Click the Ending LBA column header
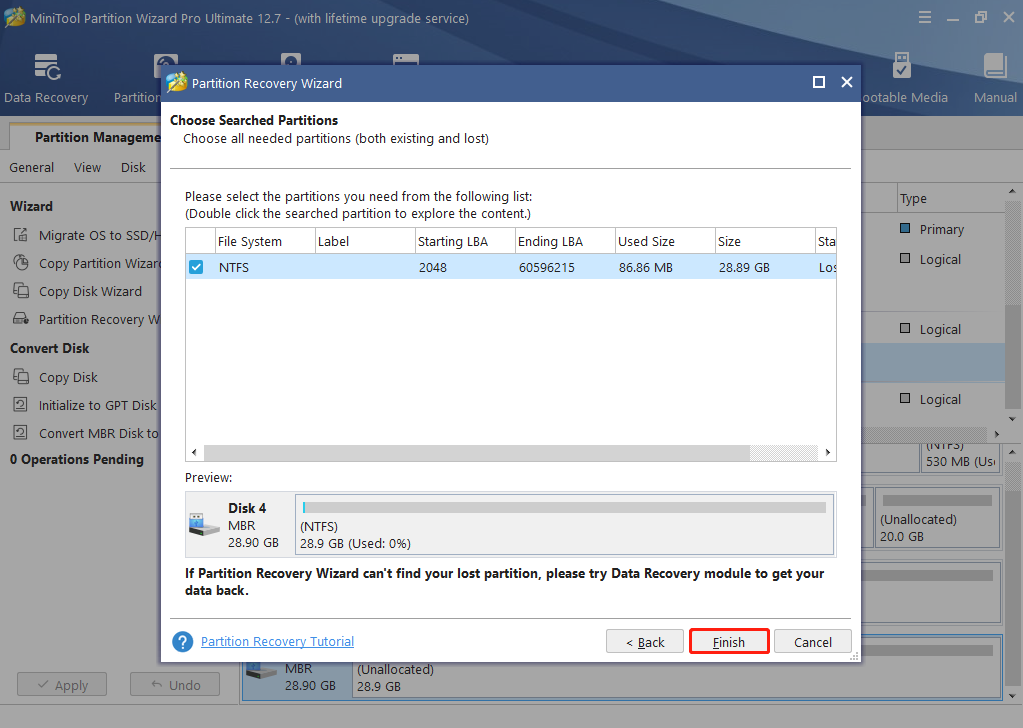Image resolution: width=1023 pixels, height=728 pixels. point(565,241)
